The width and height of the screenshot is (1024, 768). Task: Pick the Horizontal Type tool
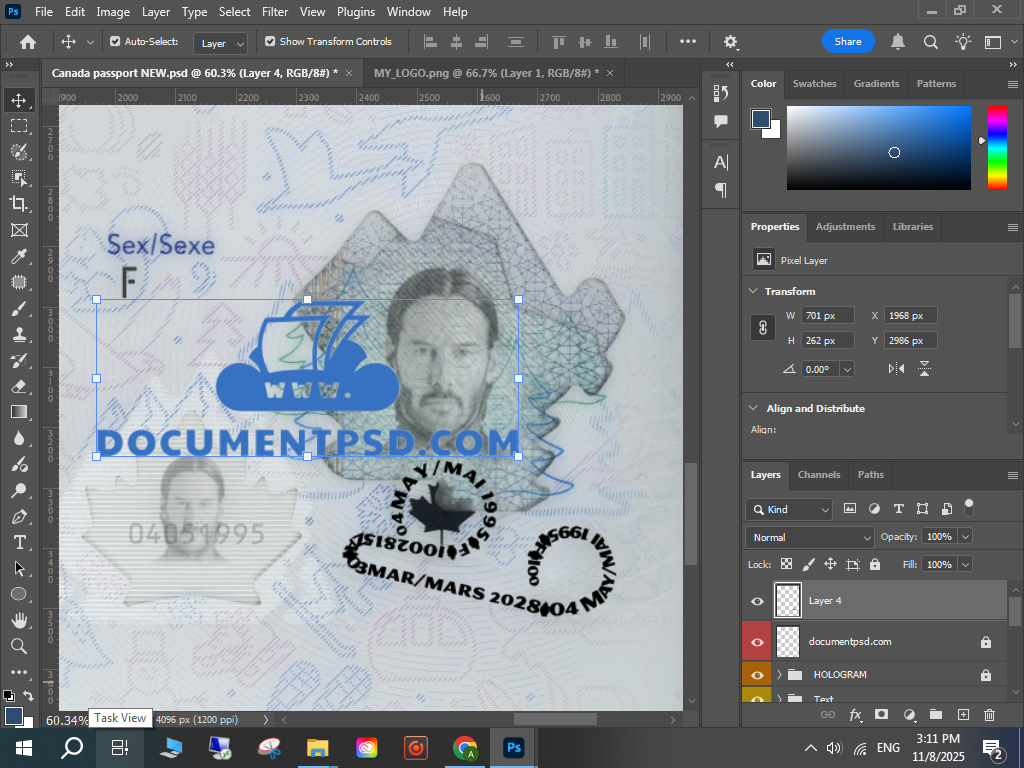coord(18,542)
